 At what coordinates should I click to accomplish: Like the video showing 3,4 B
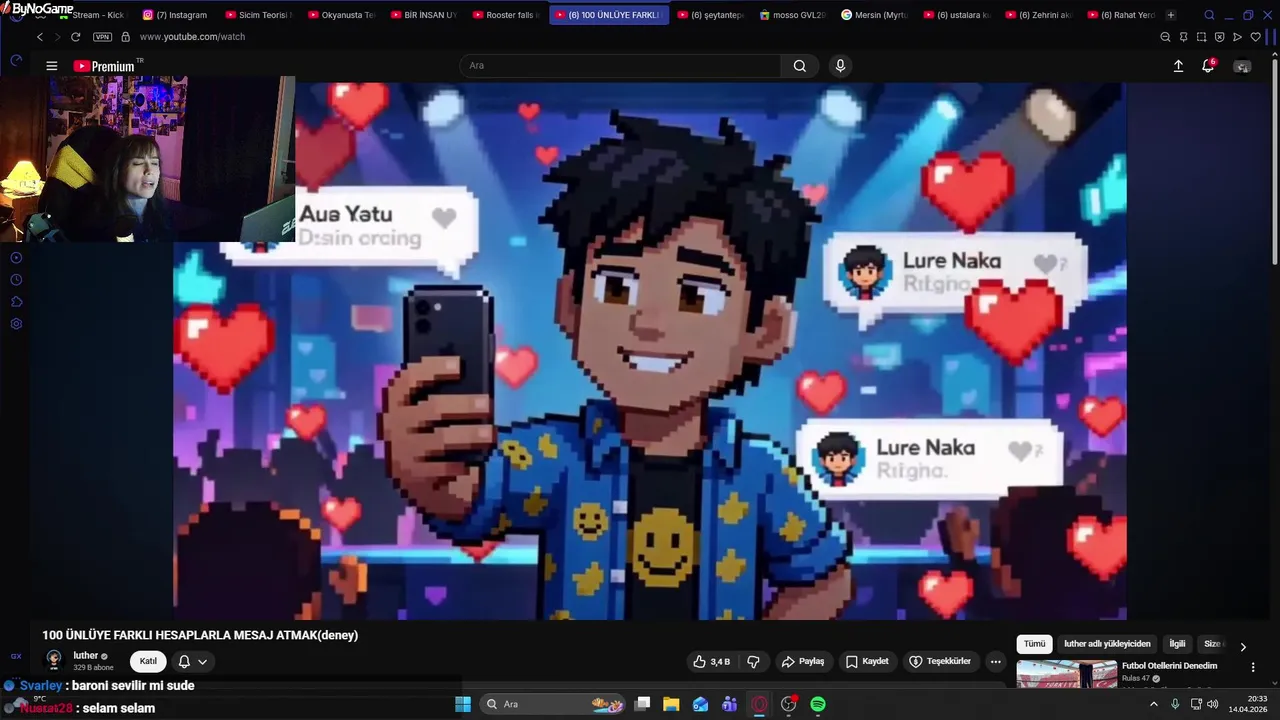point(711,661)
